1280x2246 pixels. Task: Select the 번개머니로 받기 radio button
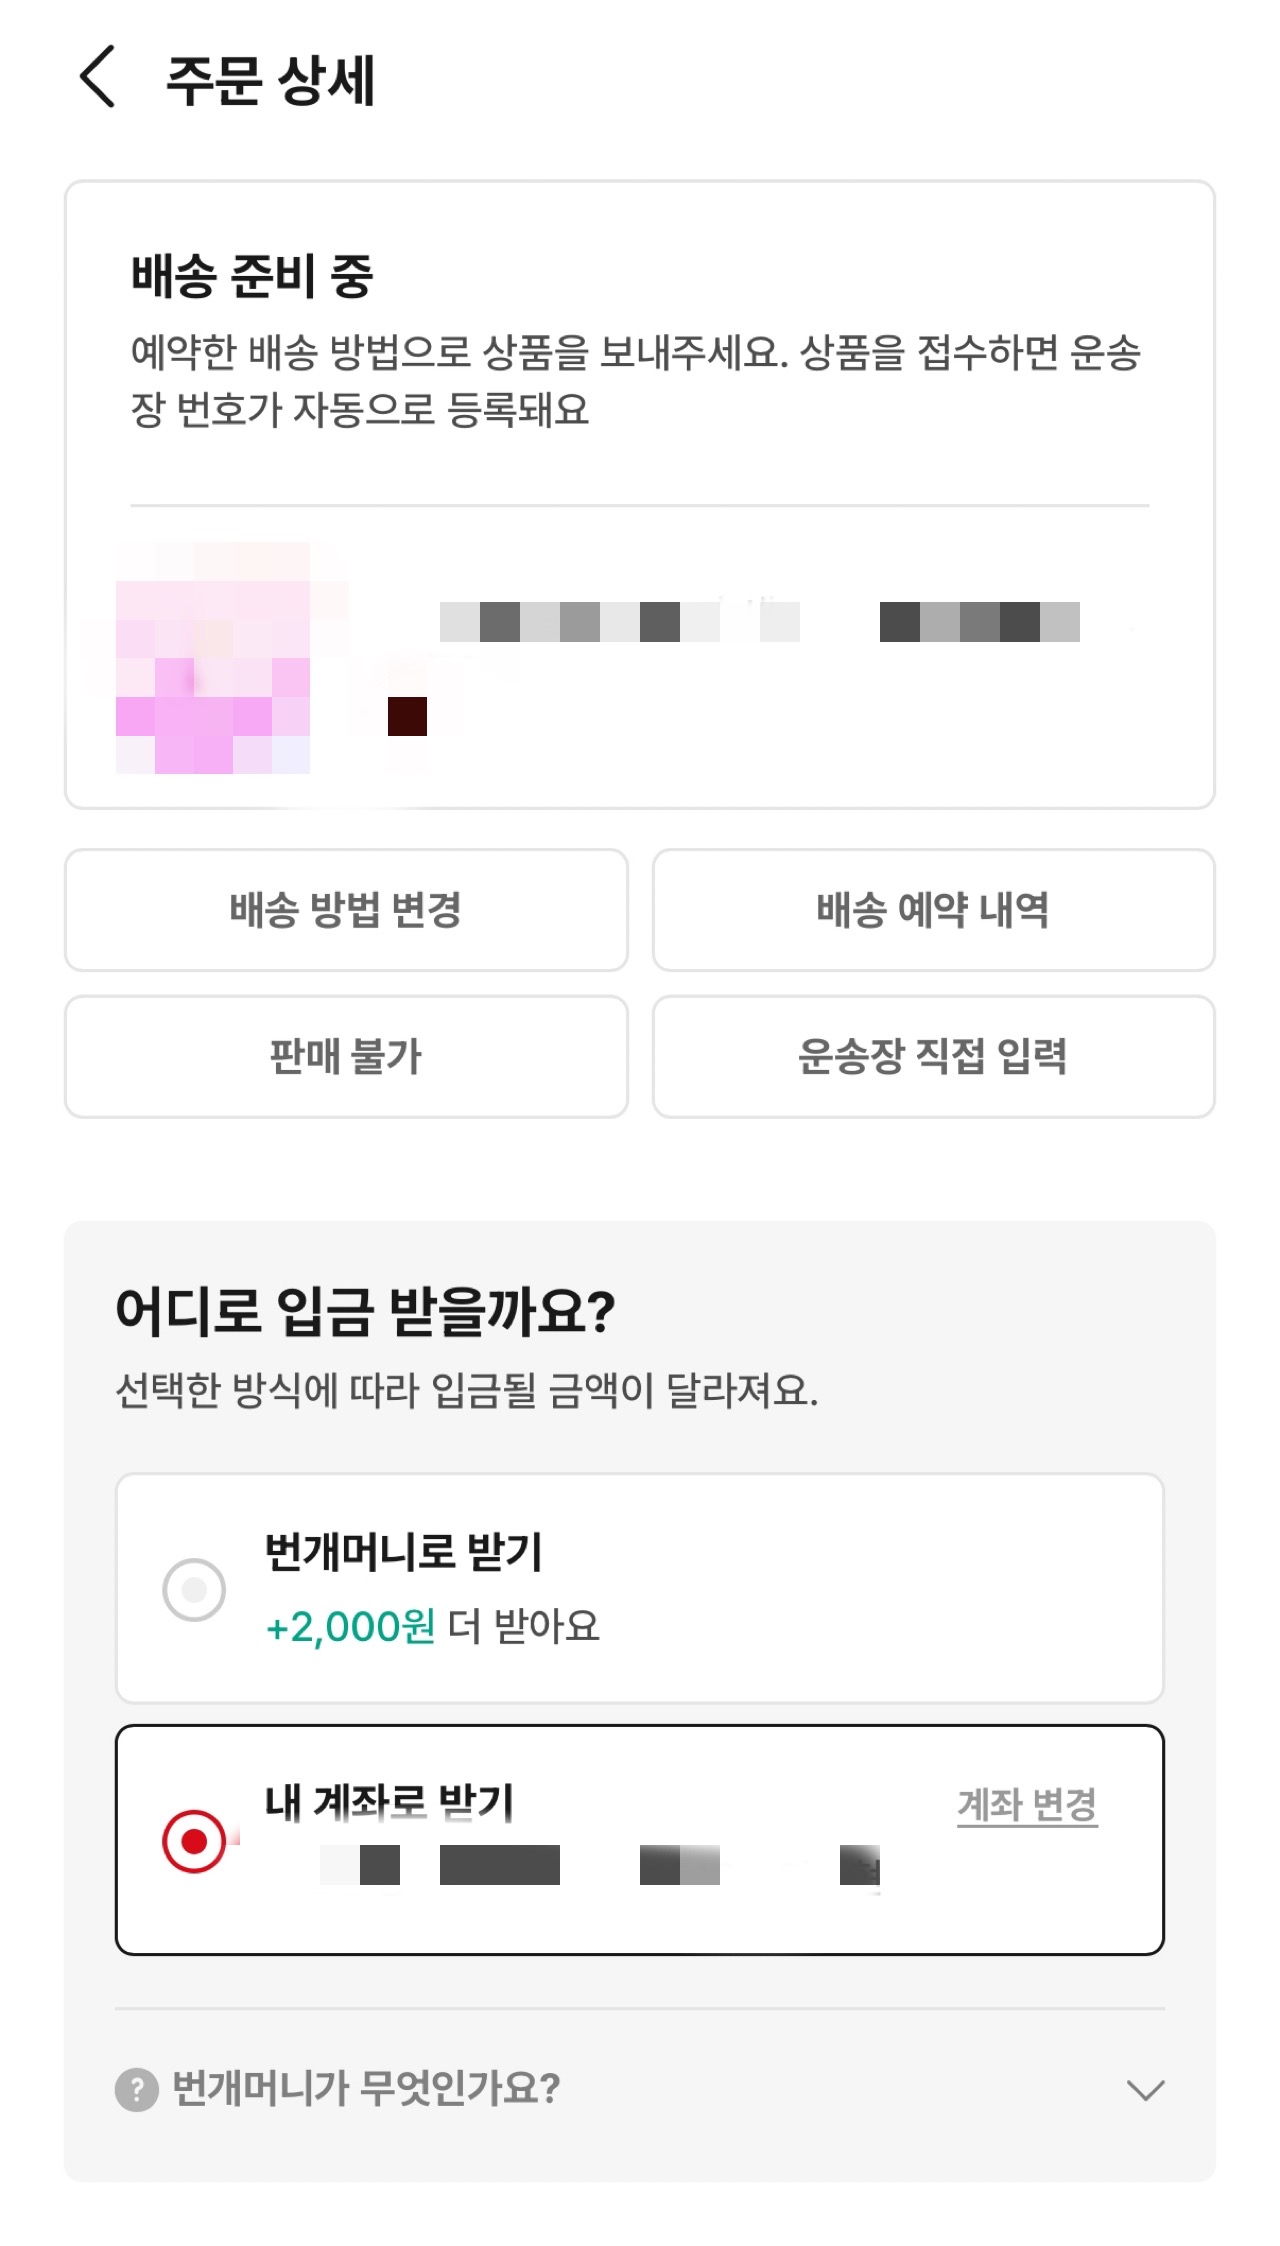coord(194,1589)
